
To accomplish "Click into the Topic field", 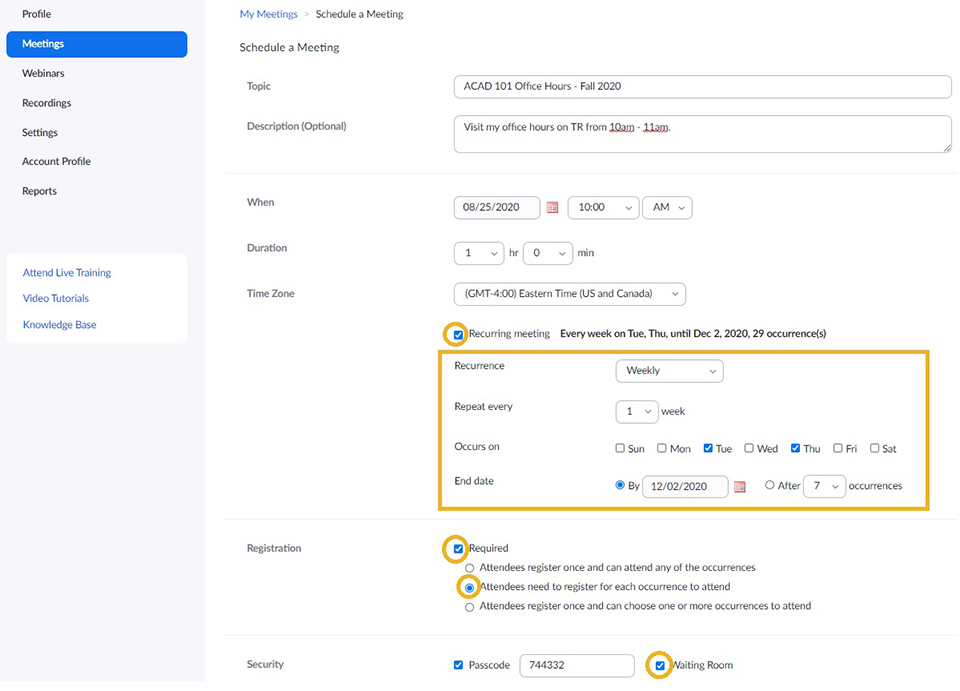I will [702, 87].
